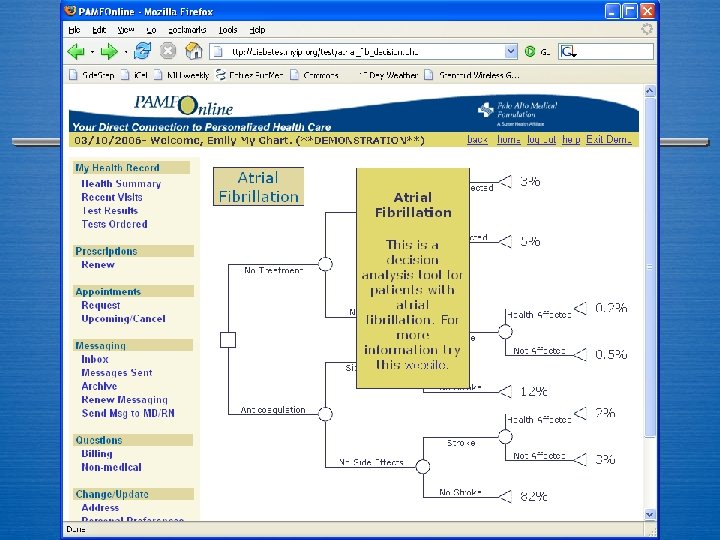Open the Go menu
This screenshot has width=720, height=540.
point(151,30)
